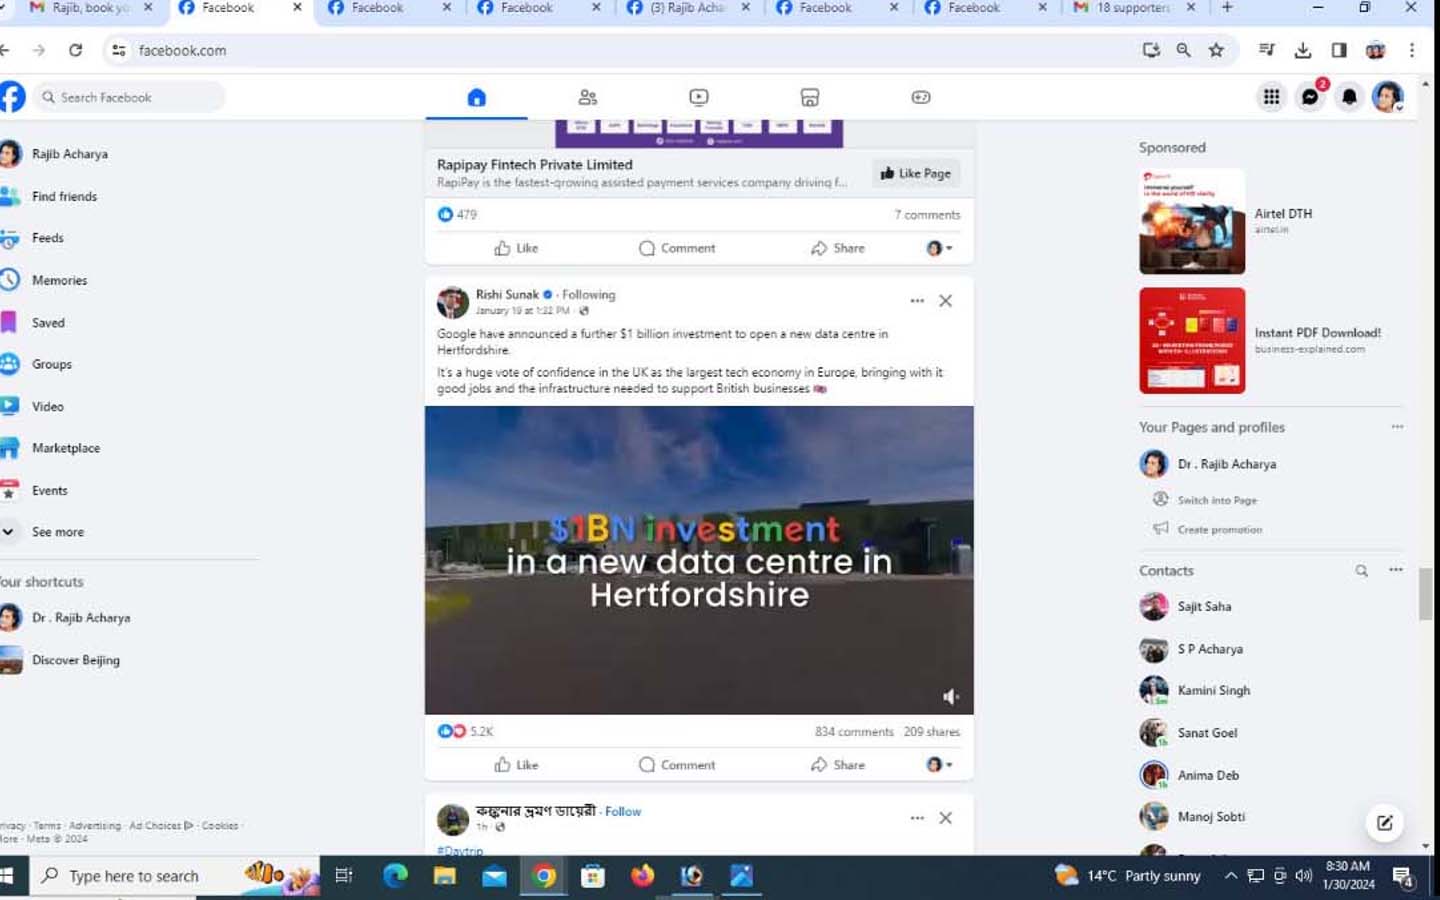The image size is (1440, 900).
Task: Open the Facebook menu grid icon
Action: (x=1271, y=97)
